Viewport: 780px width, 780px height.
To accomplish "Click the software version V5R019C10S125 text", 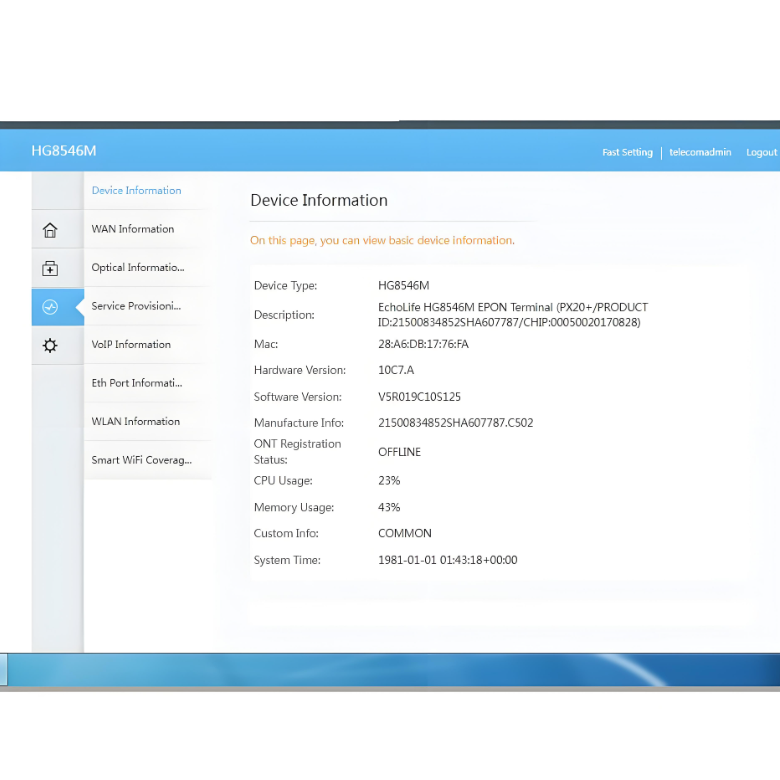I will tap(419, 397).
